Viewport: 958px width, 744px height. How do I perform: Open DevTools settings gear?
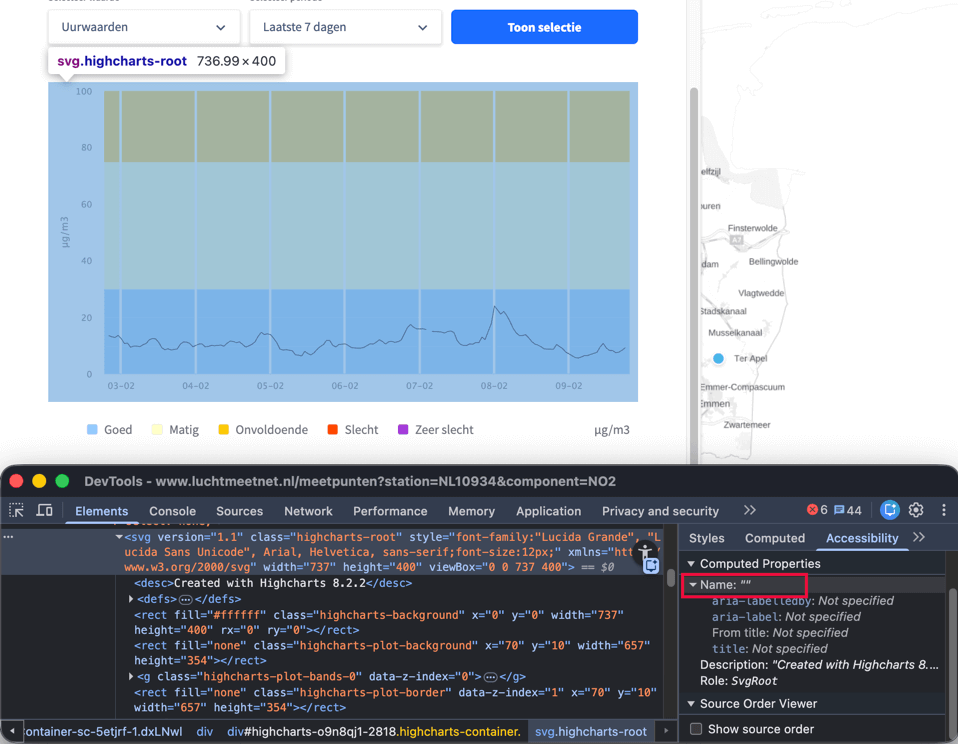tap(916, 510)
